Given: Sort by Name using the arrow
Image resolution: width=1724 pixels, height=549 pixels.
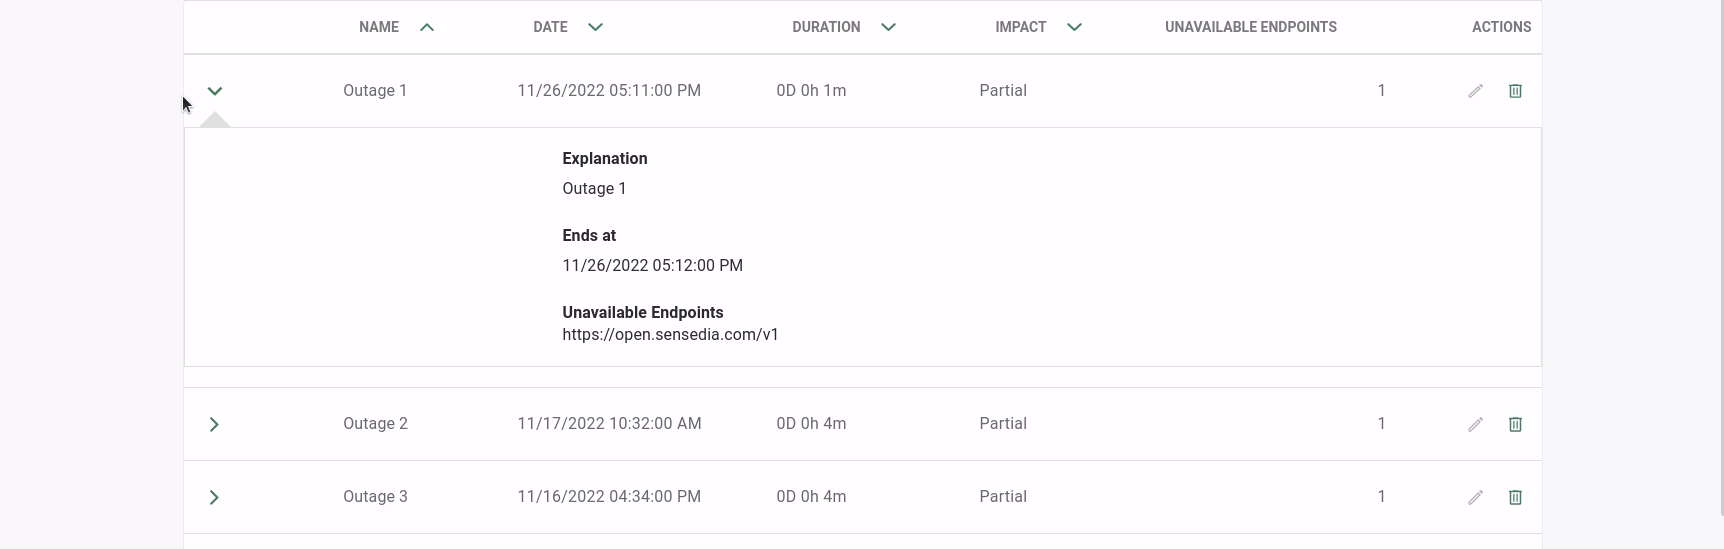Looking at the screenshot, I should click(427, 27).
